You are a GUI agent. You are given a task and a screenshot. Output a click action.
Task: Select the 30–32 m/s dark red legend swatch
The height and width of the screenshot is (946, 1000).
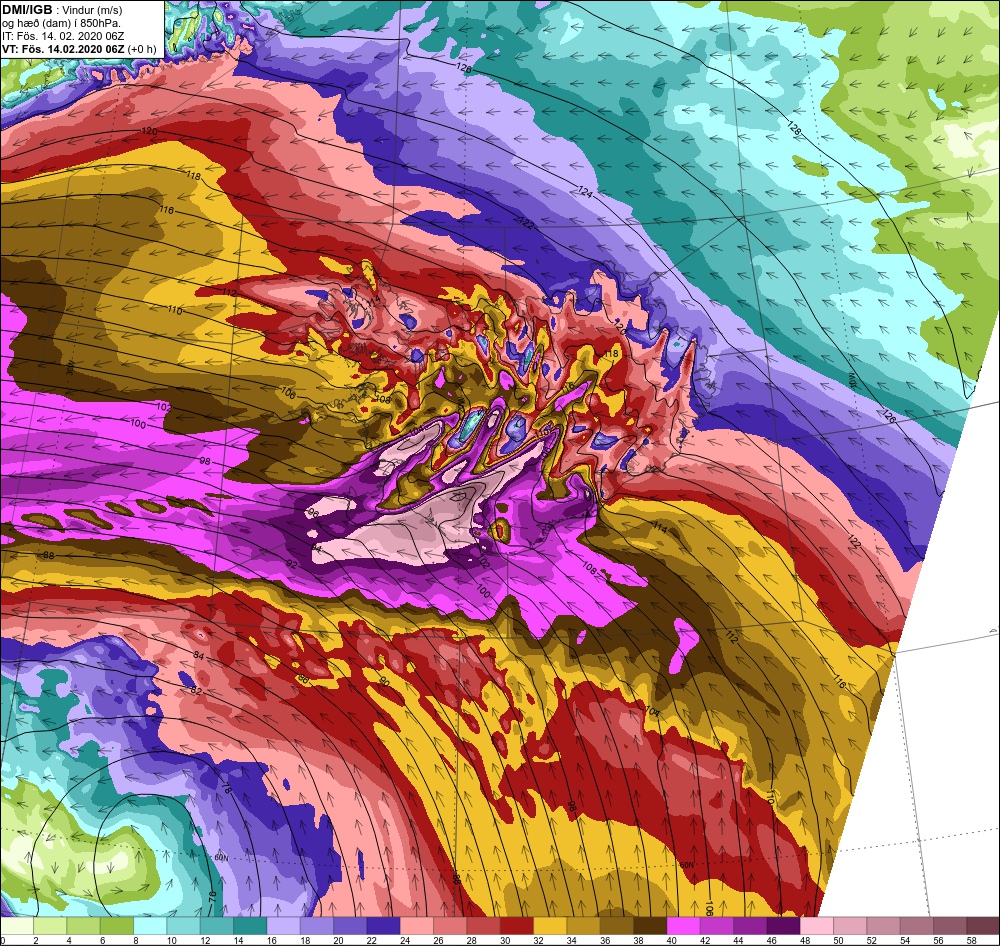point(517,926)
